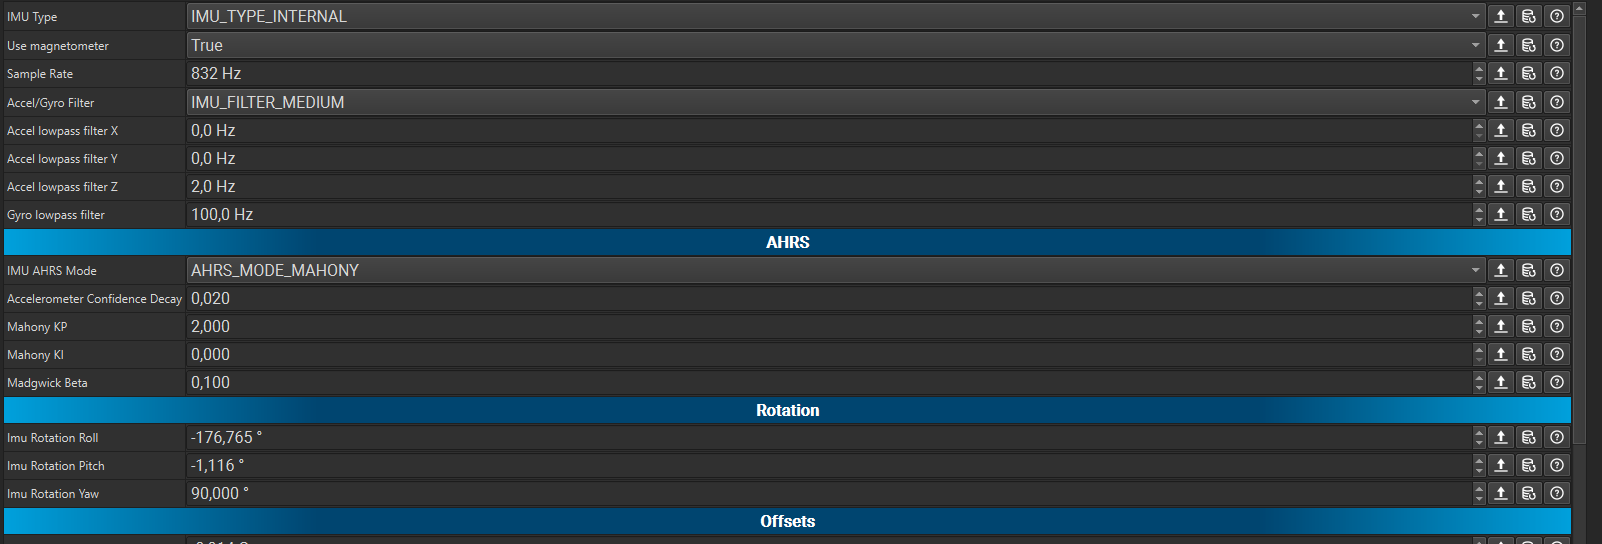
Task: Open help icon for Accel/Gyro Filter
Action: pyautogui.click(x=1557, y=102)
